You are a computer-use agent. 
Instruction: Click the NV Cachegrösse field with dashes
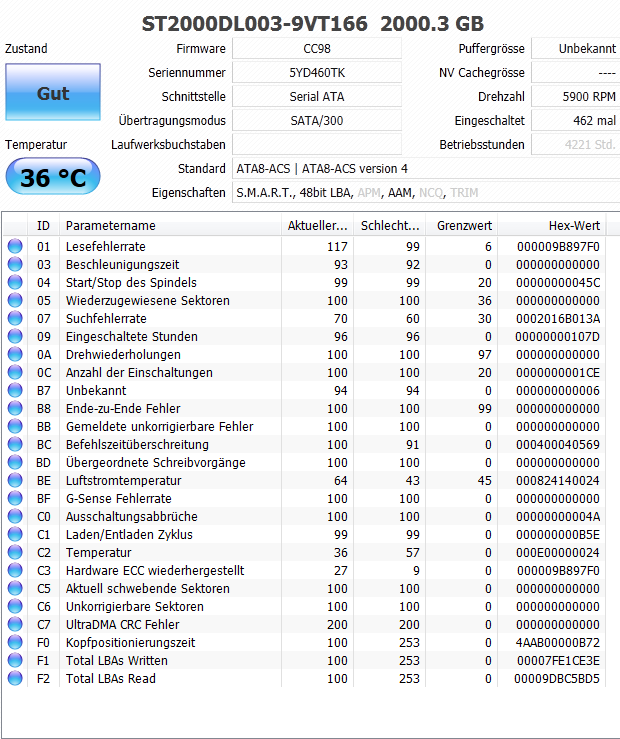pos(576,73)
